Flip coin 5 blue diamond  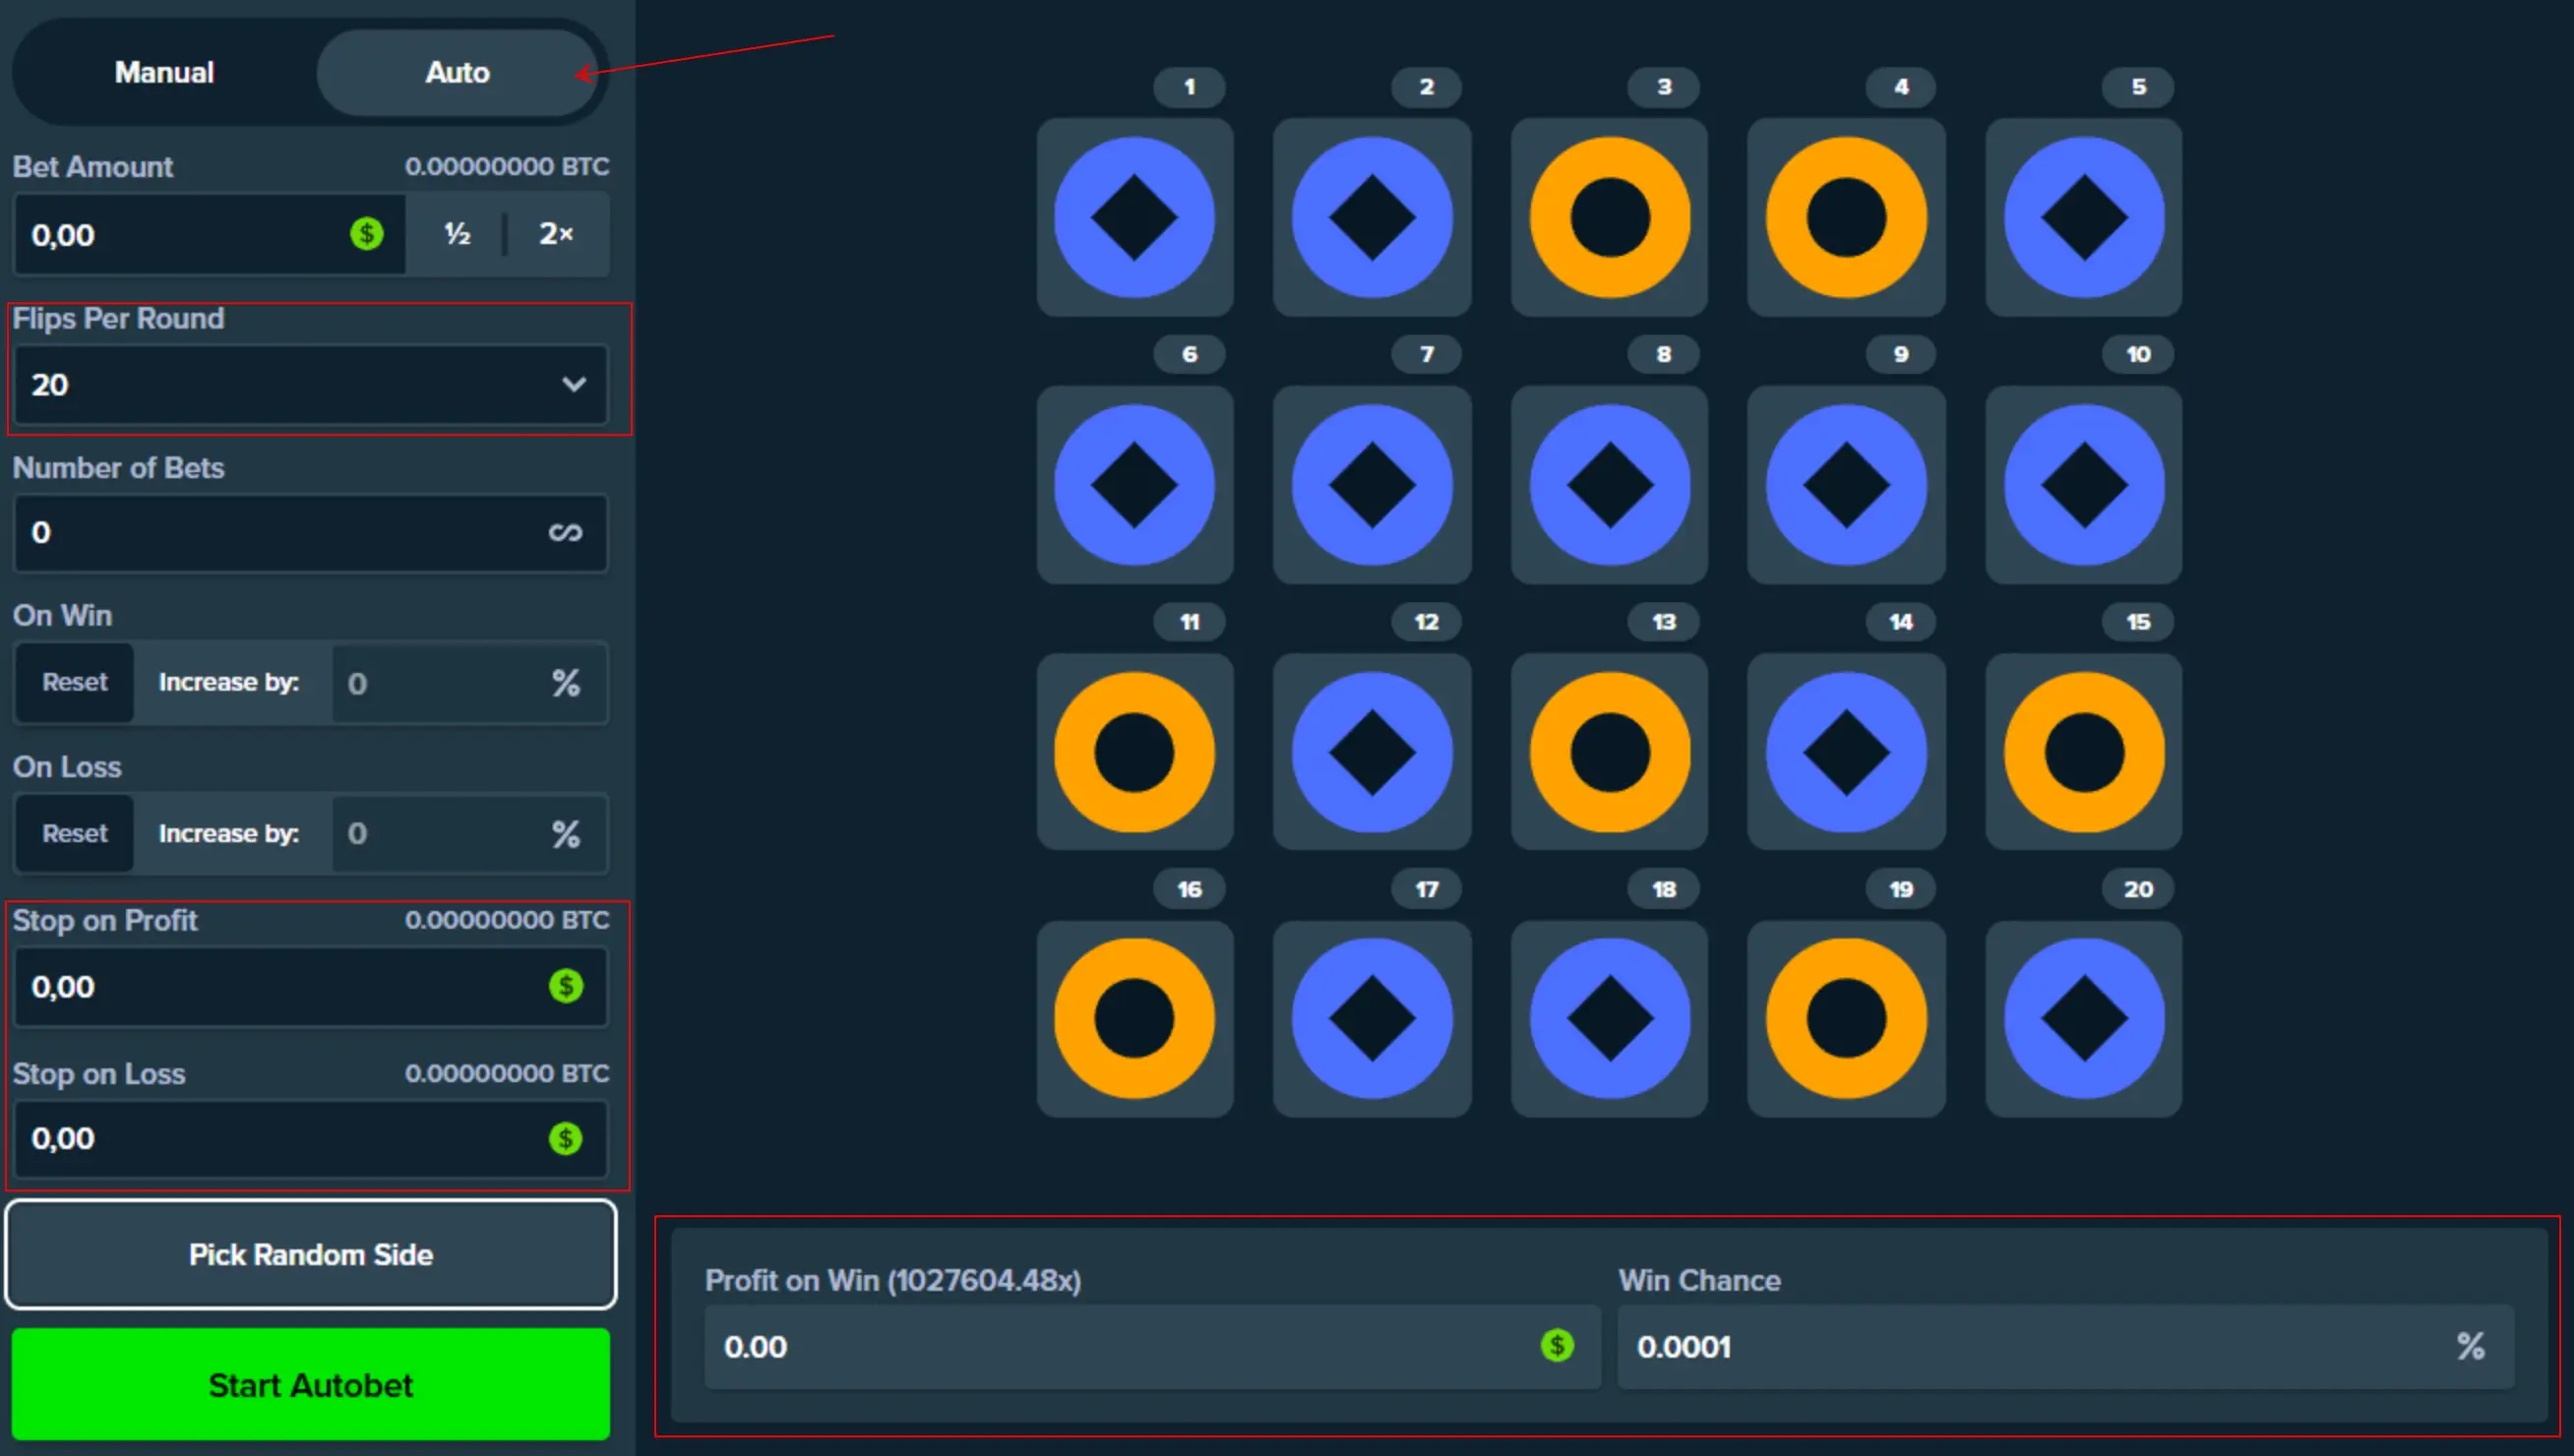coord(2084,217)
